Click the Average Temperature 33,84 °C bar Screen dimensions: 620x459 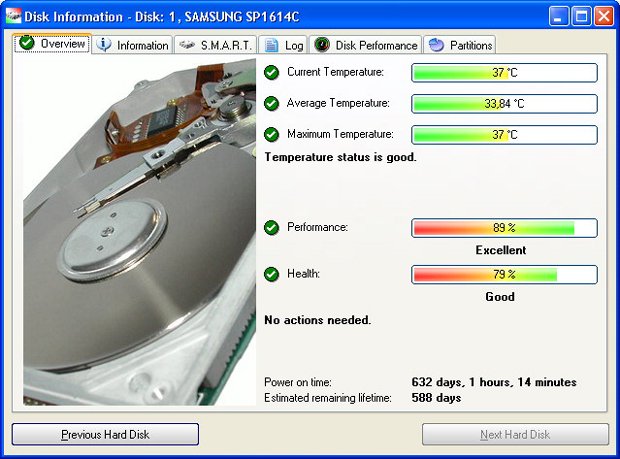coord(504,104)
